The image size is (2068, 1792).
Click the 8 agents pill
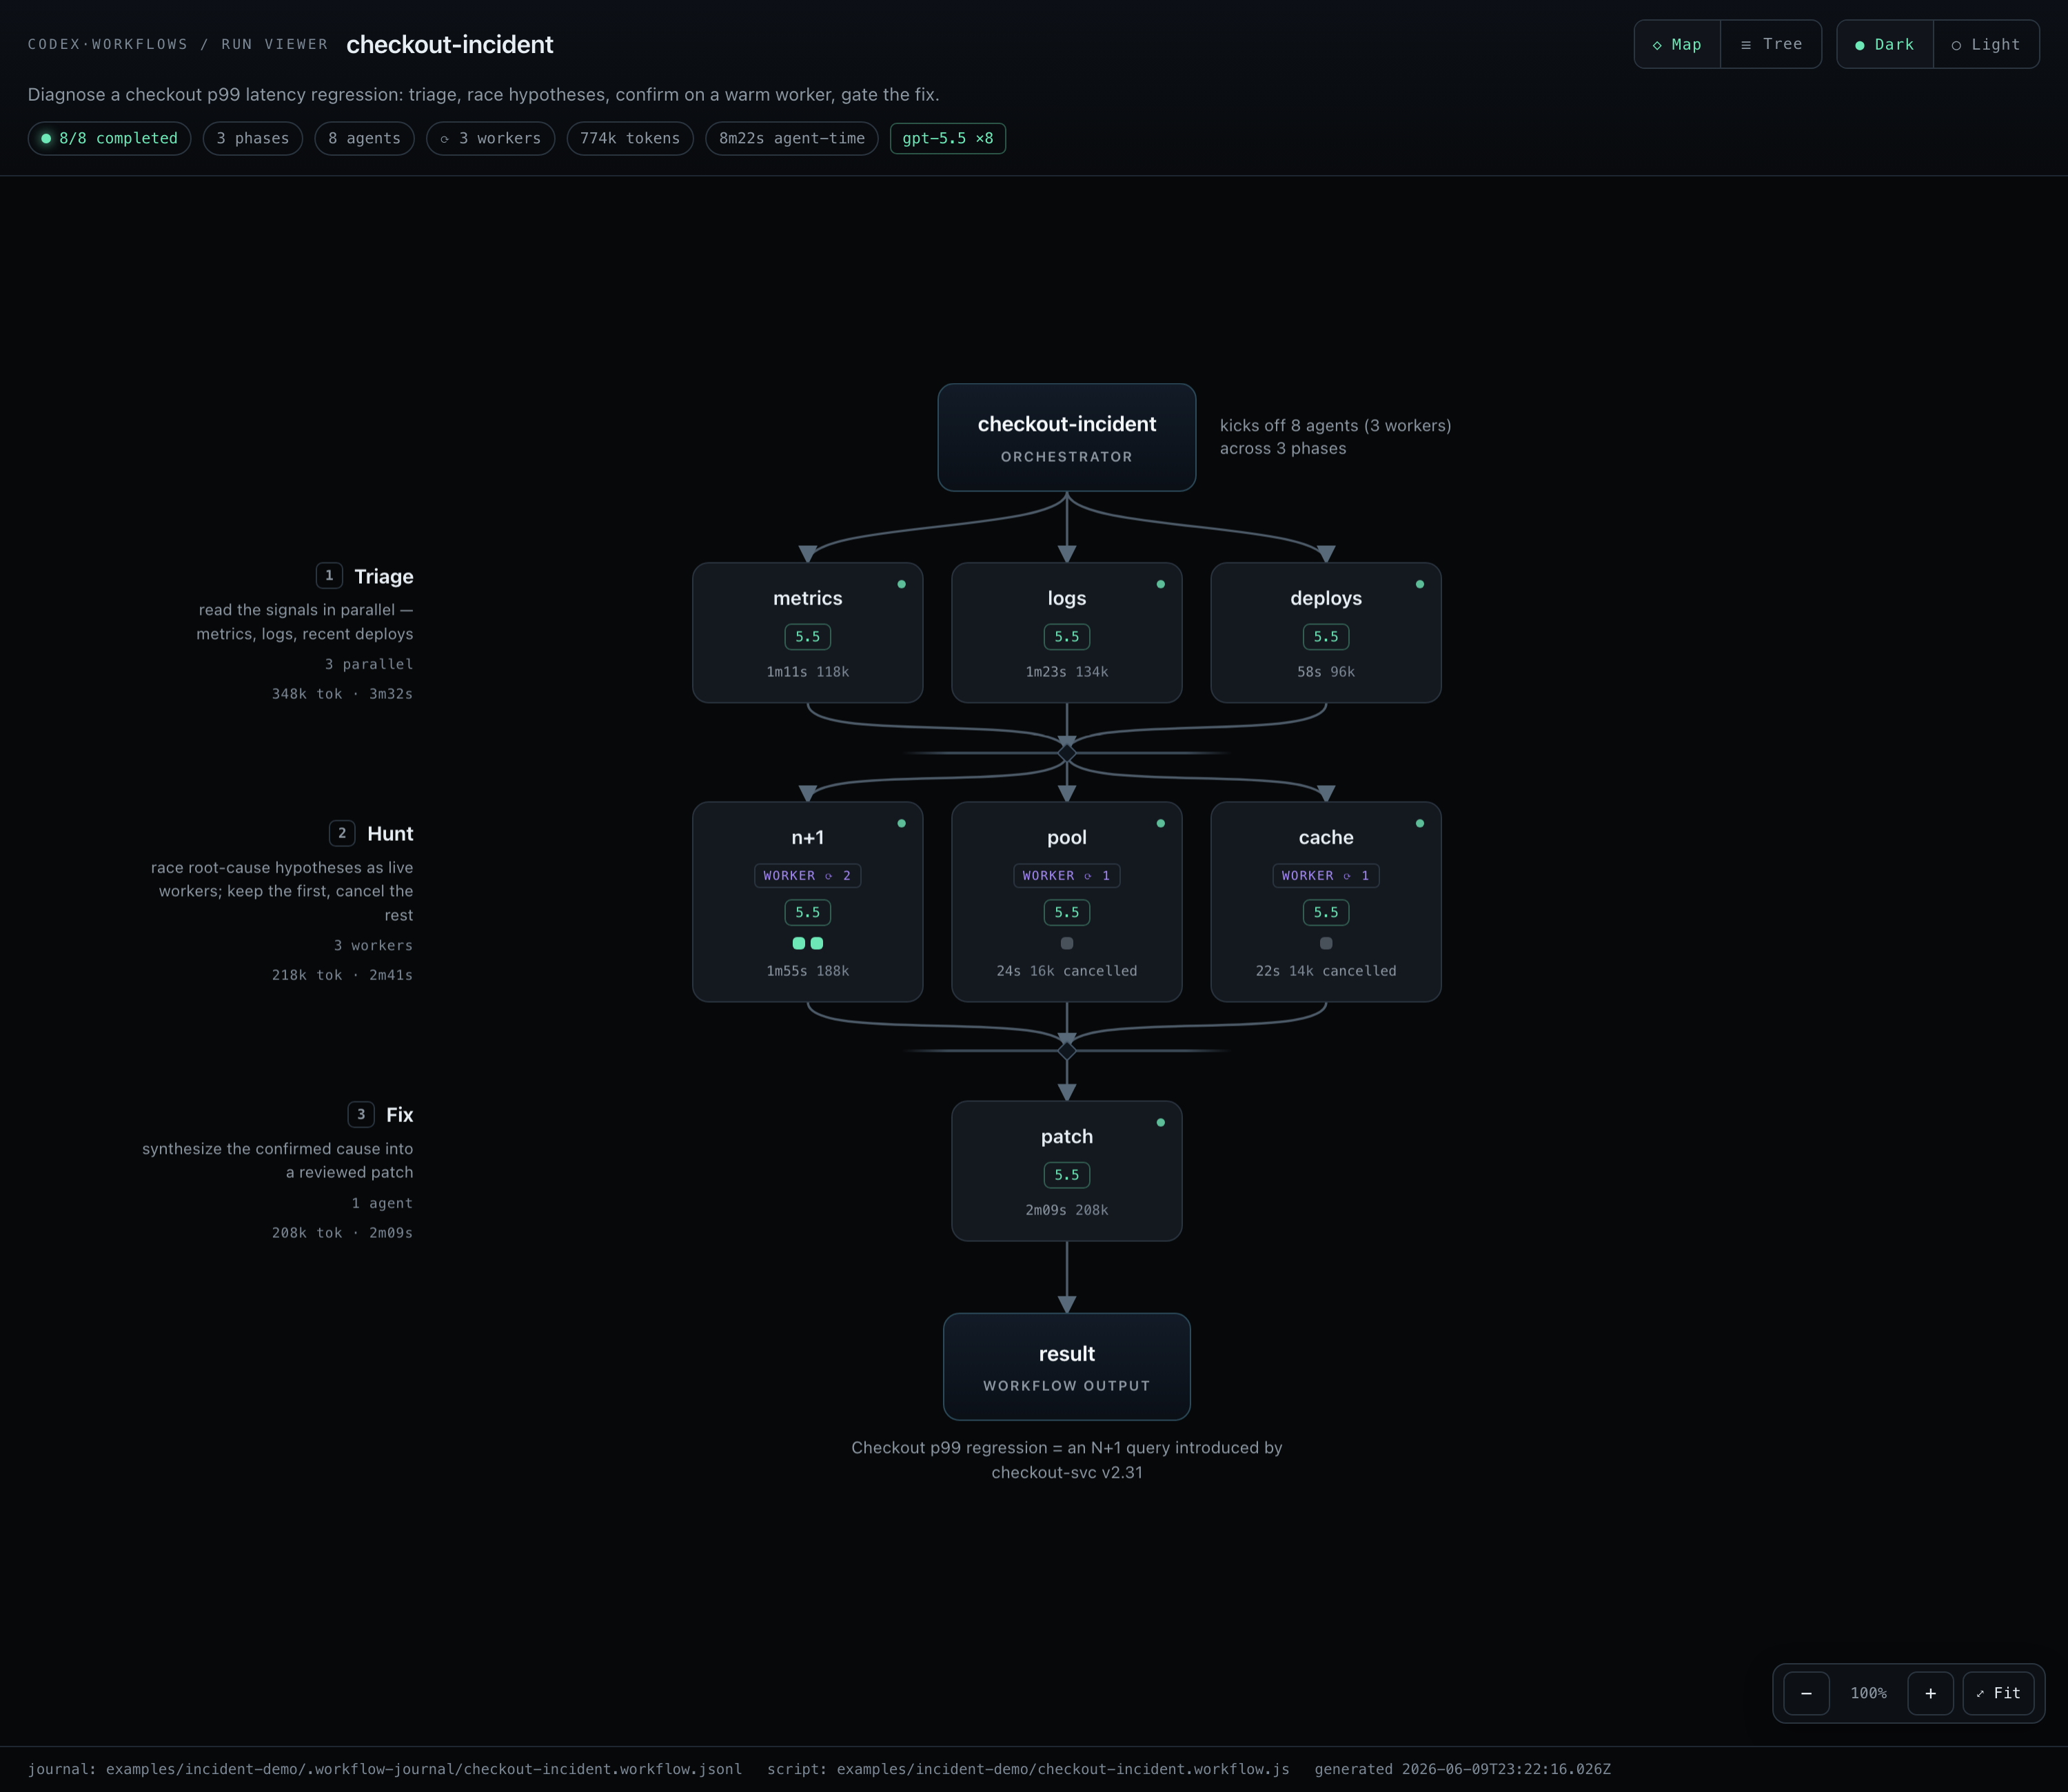[364, 138]
